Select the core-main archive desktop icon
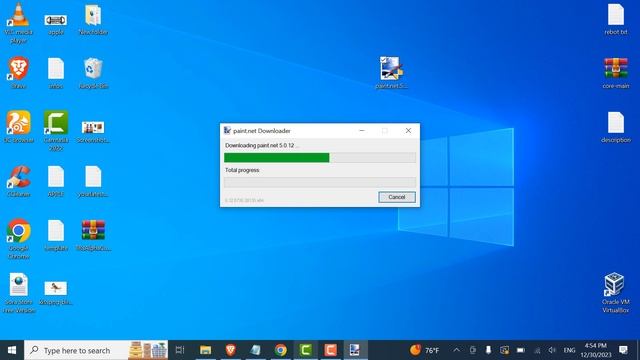 tap(616, 73)
